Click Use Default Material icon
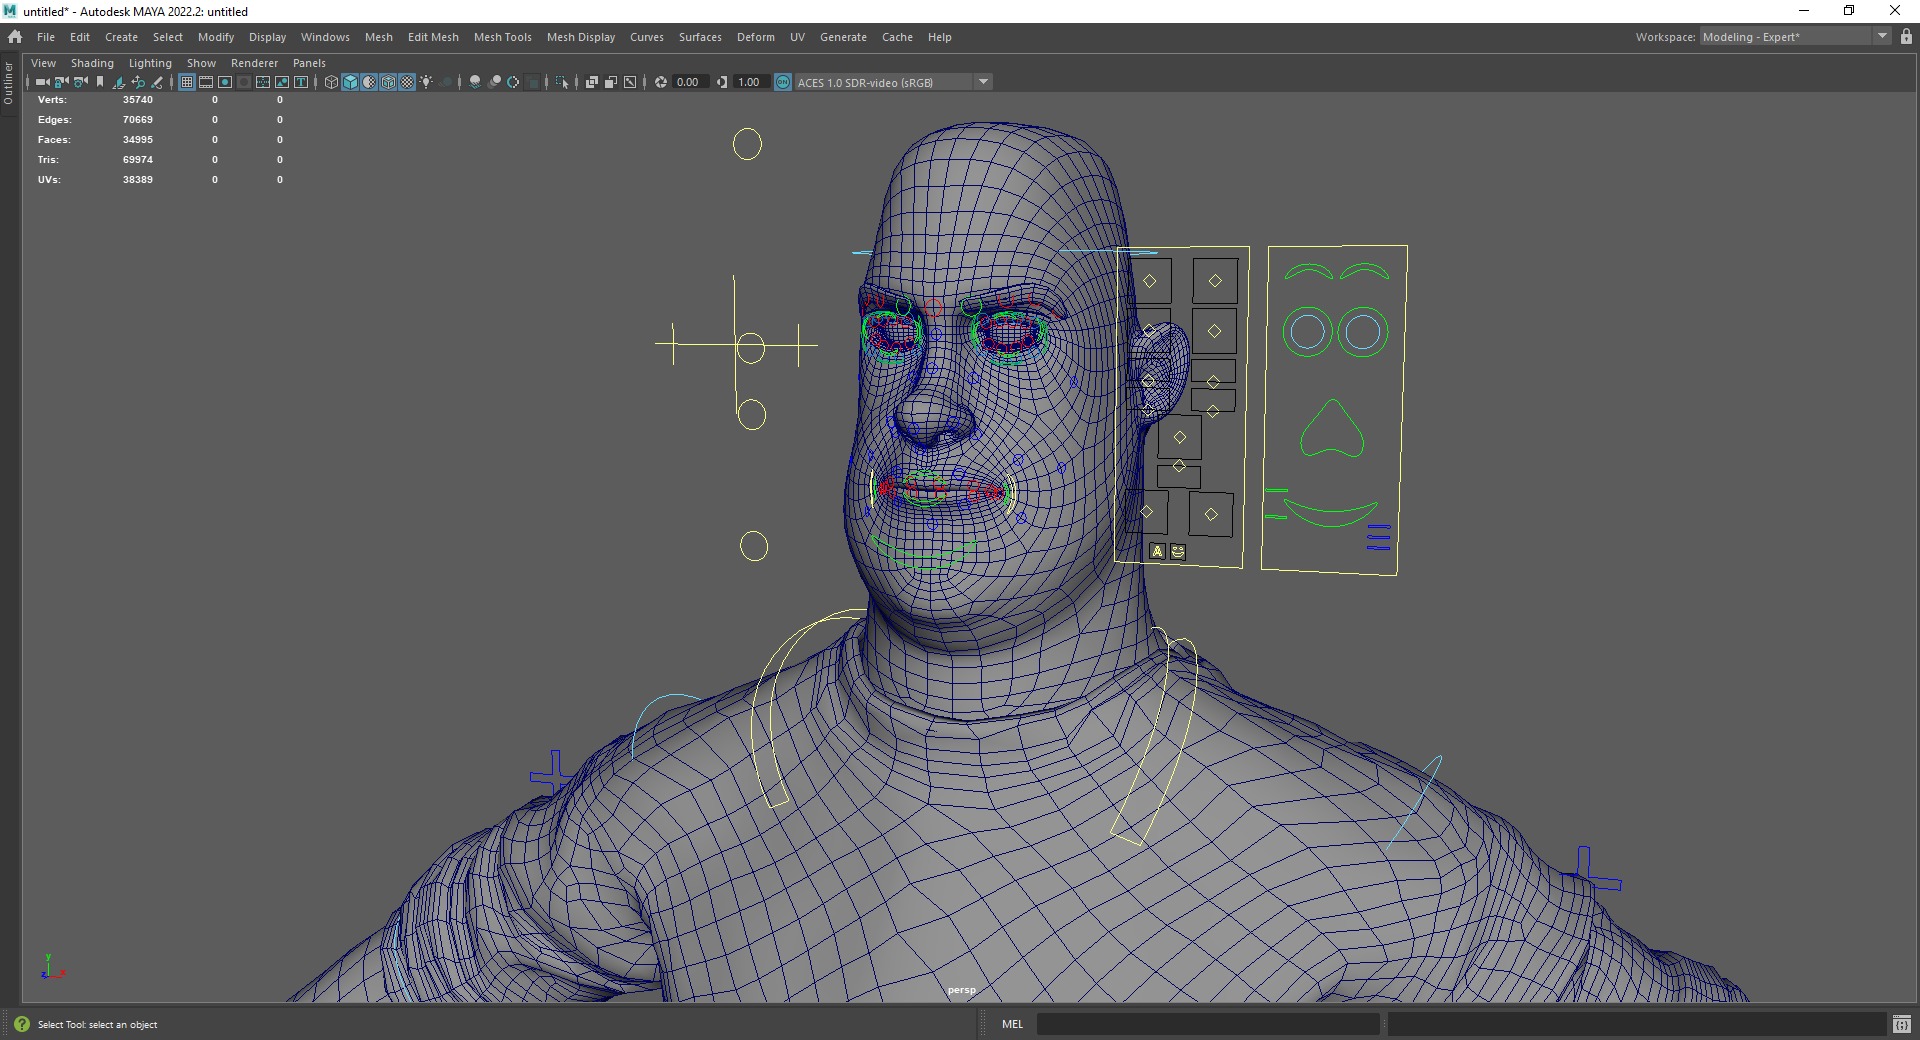1920x1040 pixels. (369, 82)
